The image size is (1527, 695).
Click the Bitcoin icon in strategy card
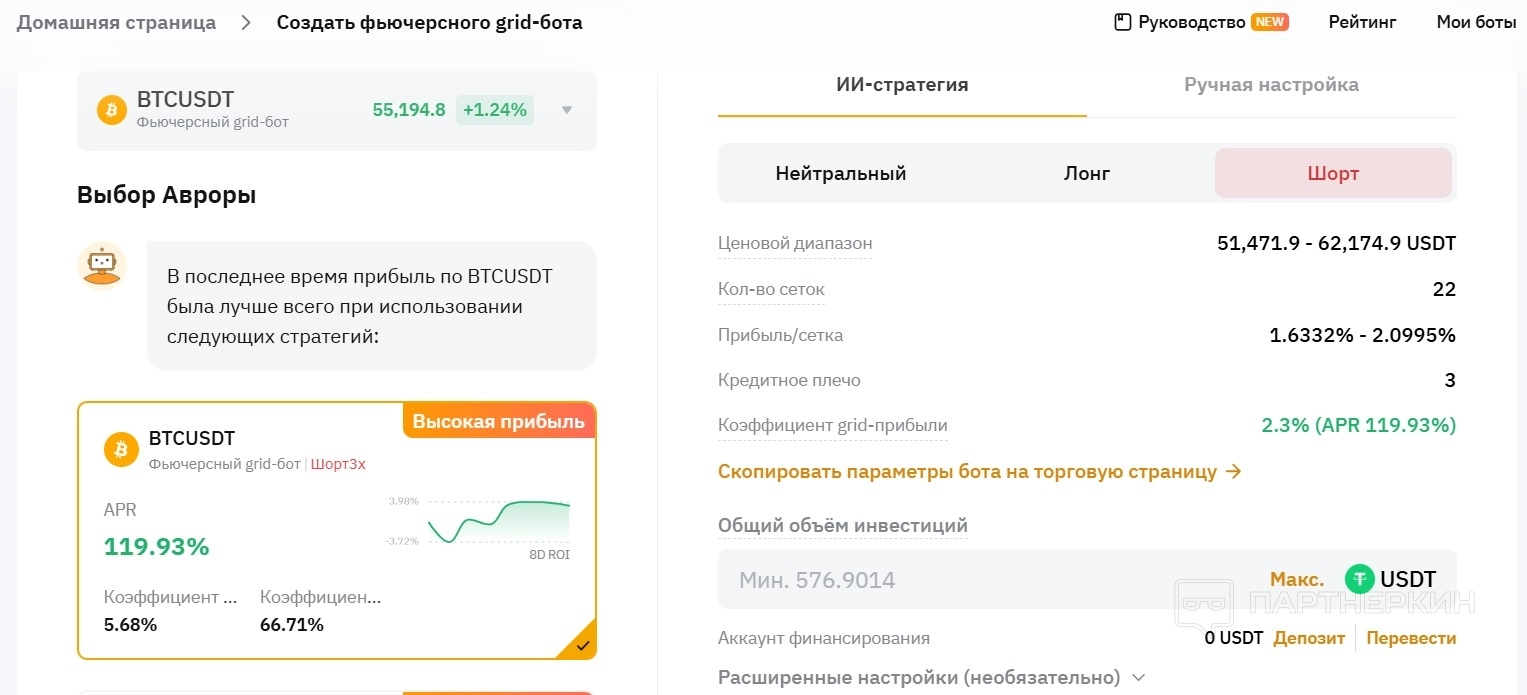tap(121, 450)
